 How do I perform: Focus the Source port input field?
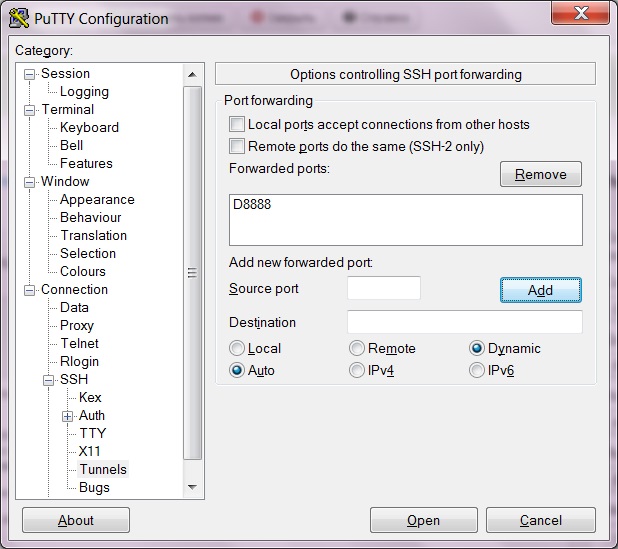click(x=384, y=288)
